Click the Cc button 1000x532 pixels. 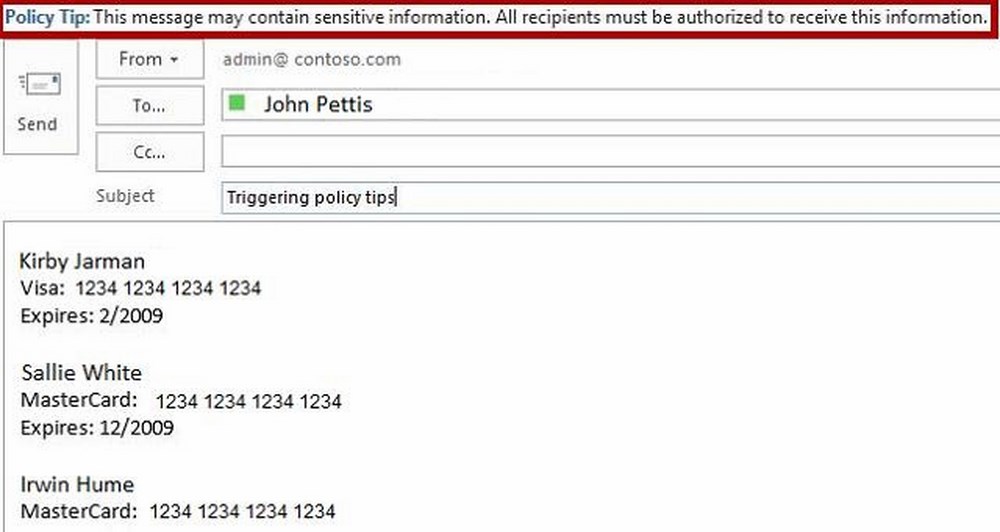coord(150,152)
